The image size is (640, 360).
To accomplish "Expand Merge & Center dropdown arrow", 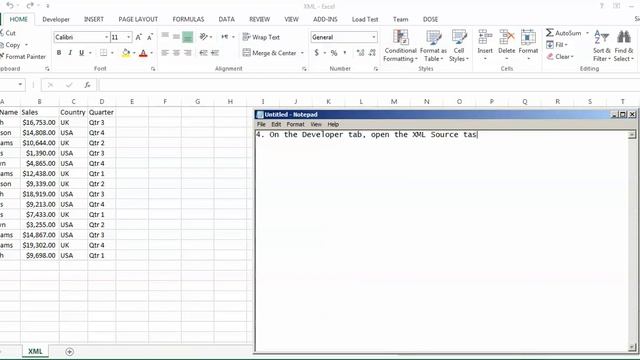I will pos(302,53).
